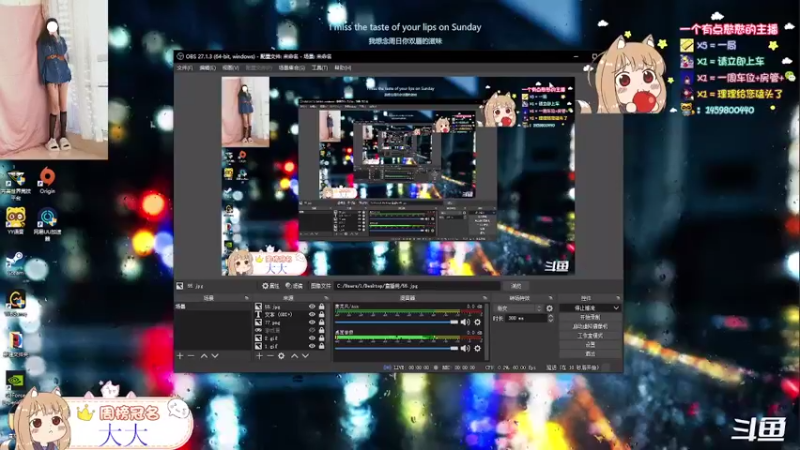Move the selected source up
Image resolution: width=800 pixels, height=450 pixels.
[294, 356]
